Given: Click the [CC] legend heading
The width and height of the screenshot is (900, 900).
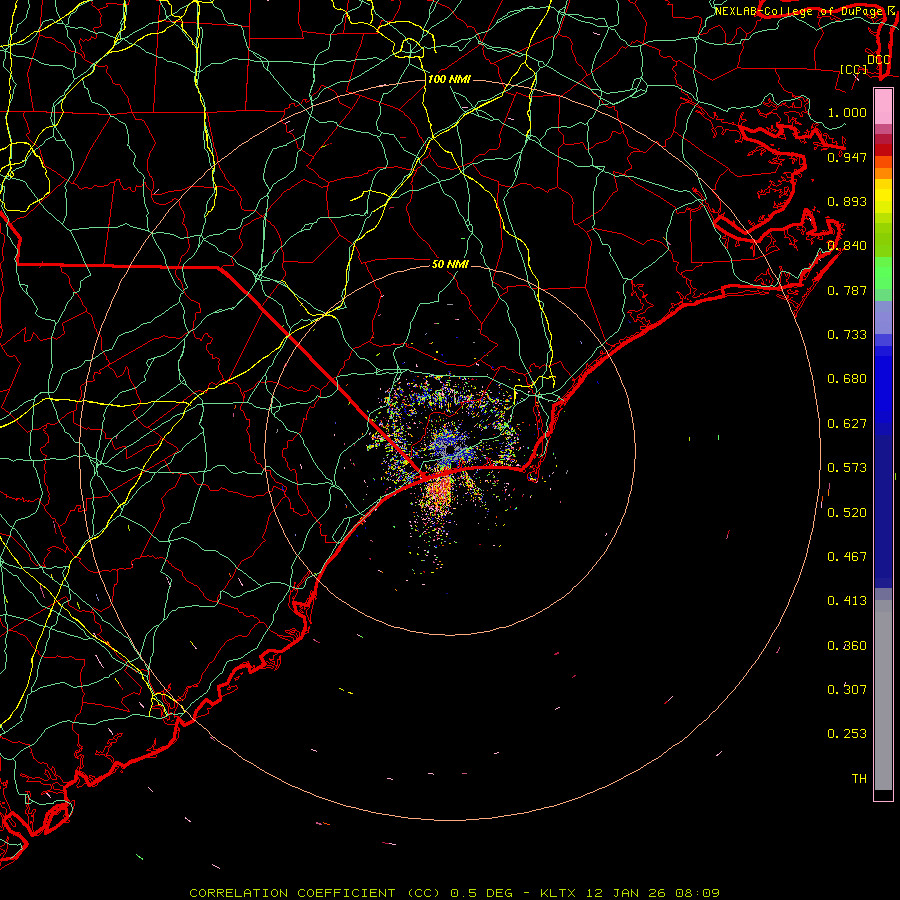Looking at the screenshot, I should tap(854, 69).
